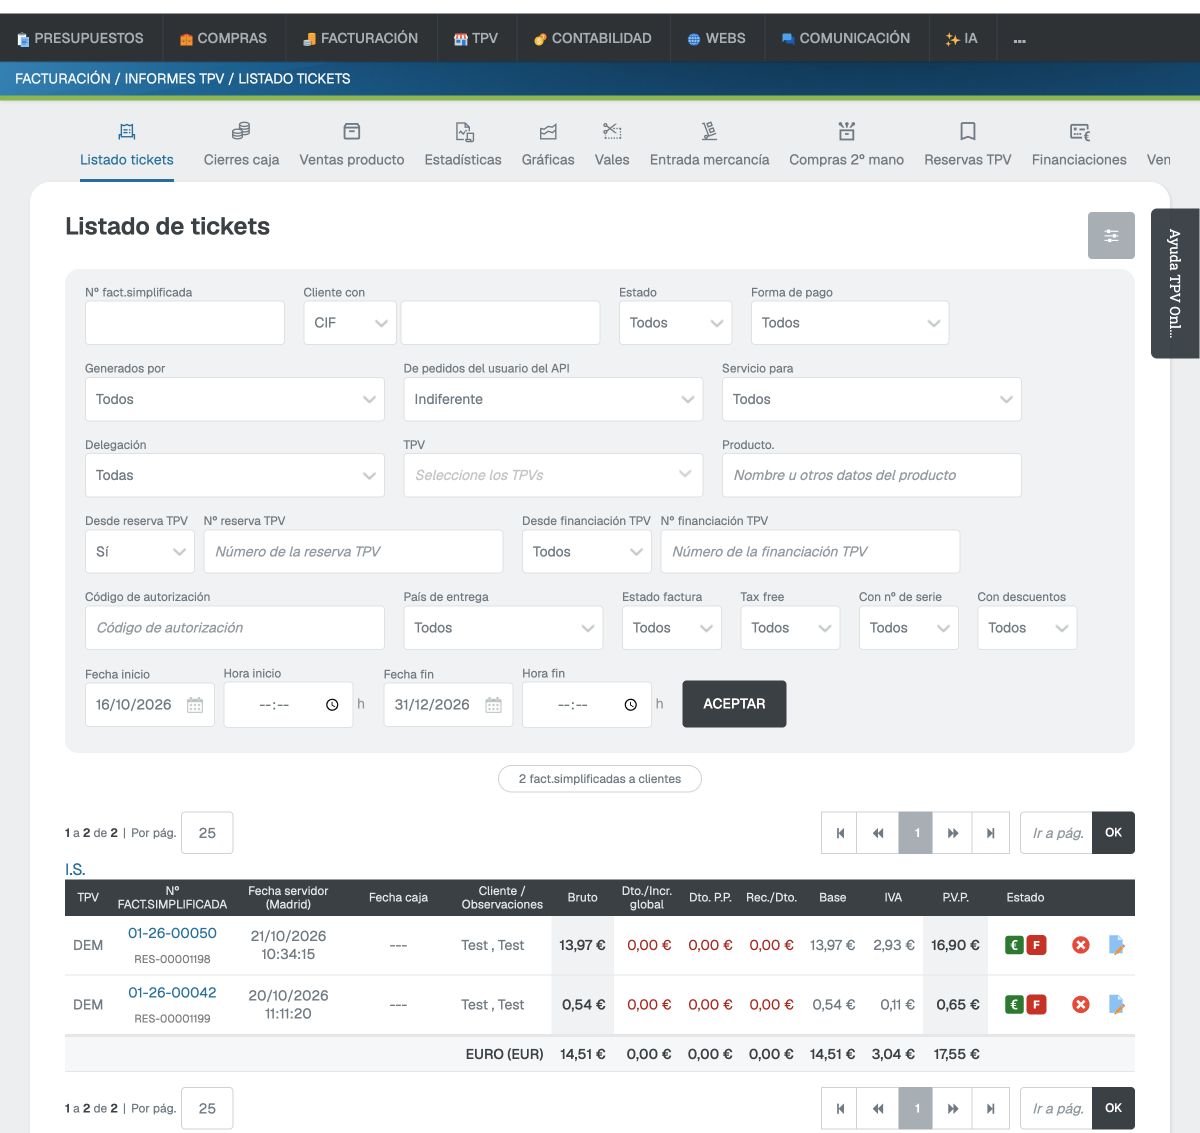Viewport: 1200px width, 1133px height.
Task: Open Delegación dropdown
Action: click(235, 475)
